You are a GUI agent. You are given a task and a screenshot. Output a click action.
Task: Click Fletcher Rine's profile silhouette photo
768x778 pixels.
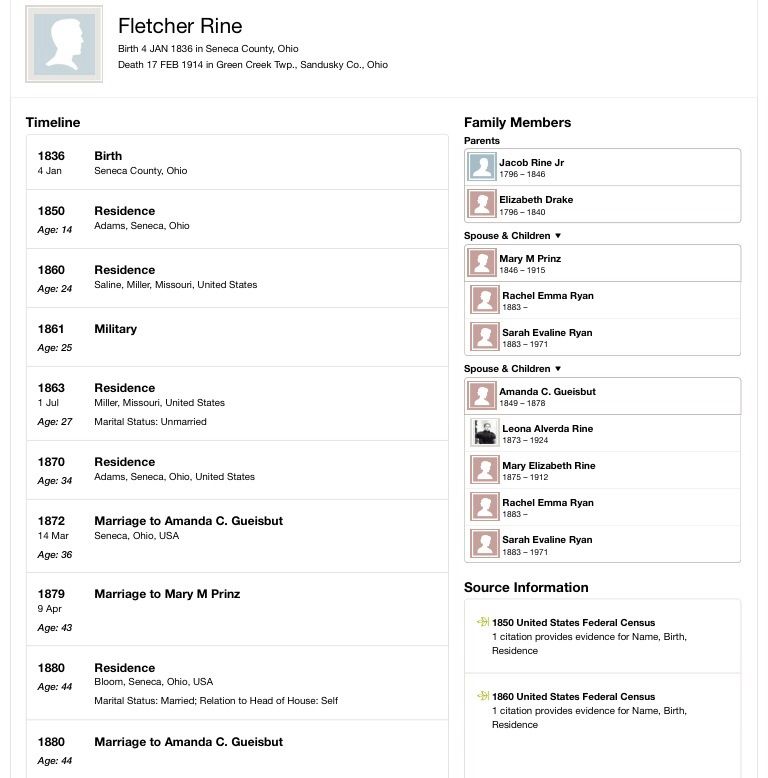click(64, 44)
